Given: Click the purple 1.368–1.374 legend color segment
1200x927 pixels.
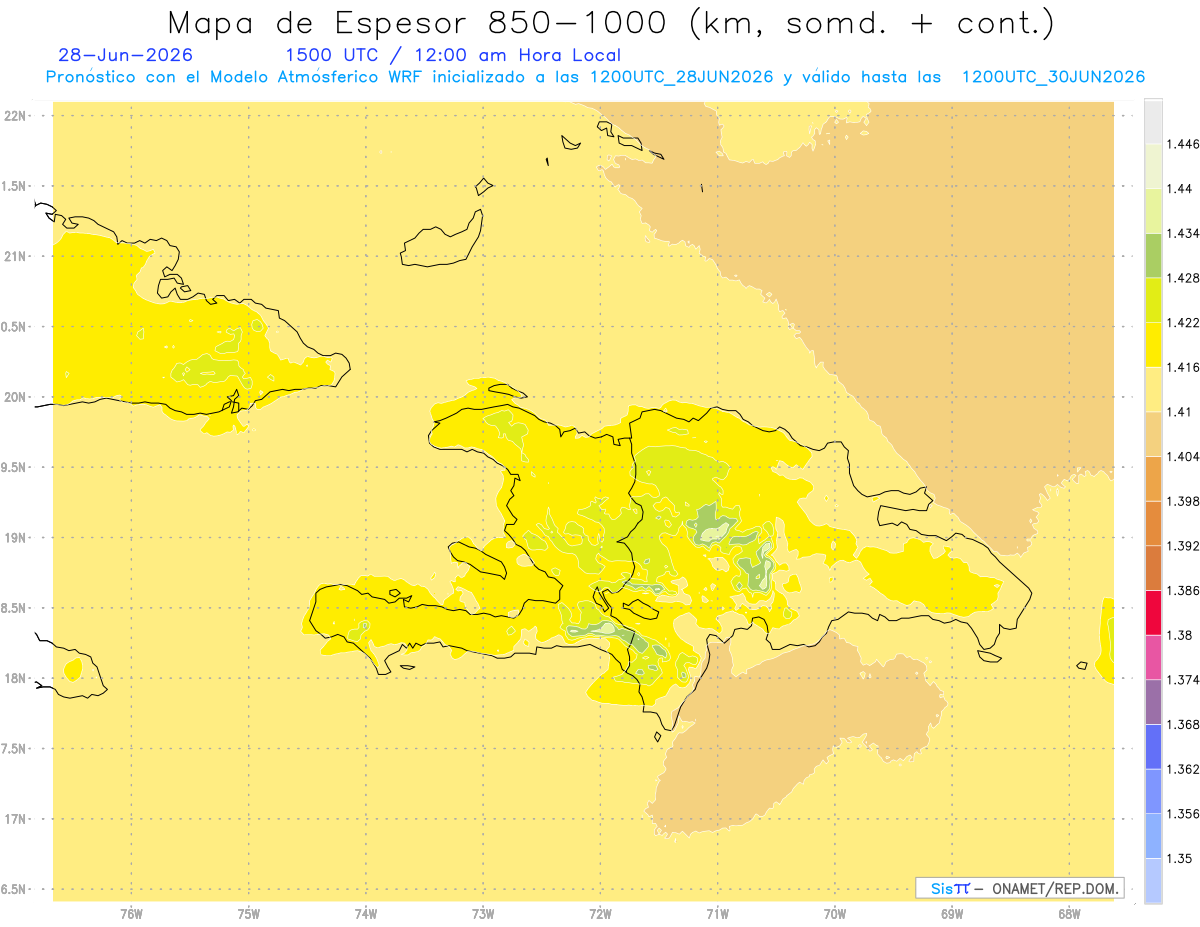Looking at the screenshot, I should pos(1153,702).
